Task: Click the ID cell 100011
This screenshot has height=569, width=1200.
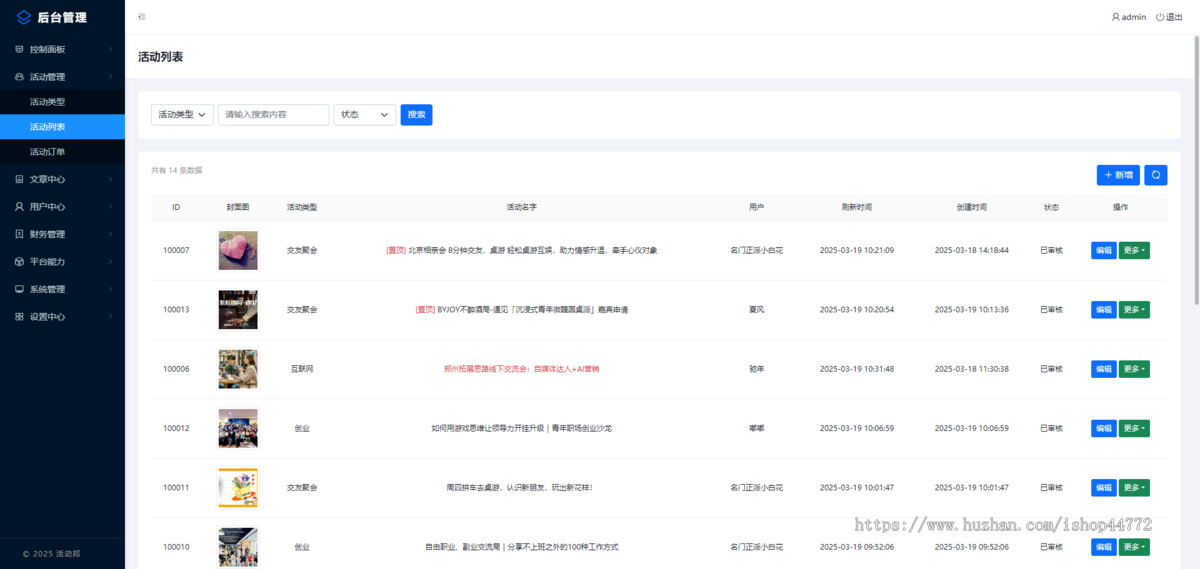Action: coord(176,488)
